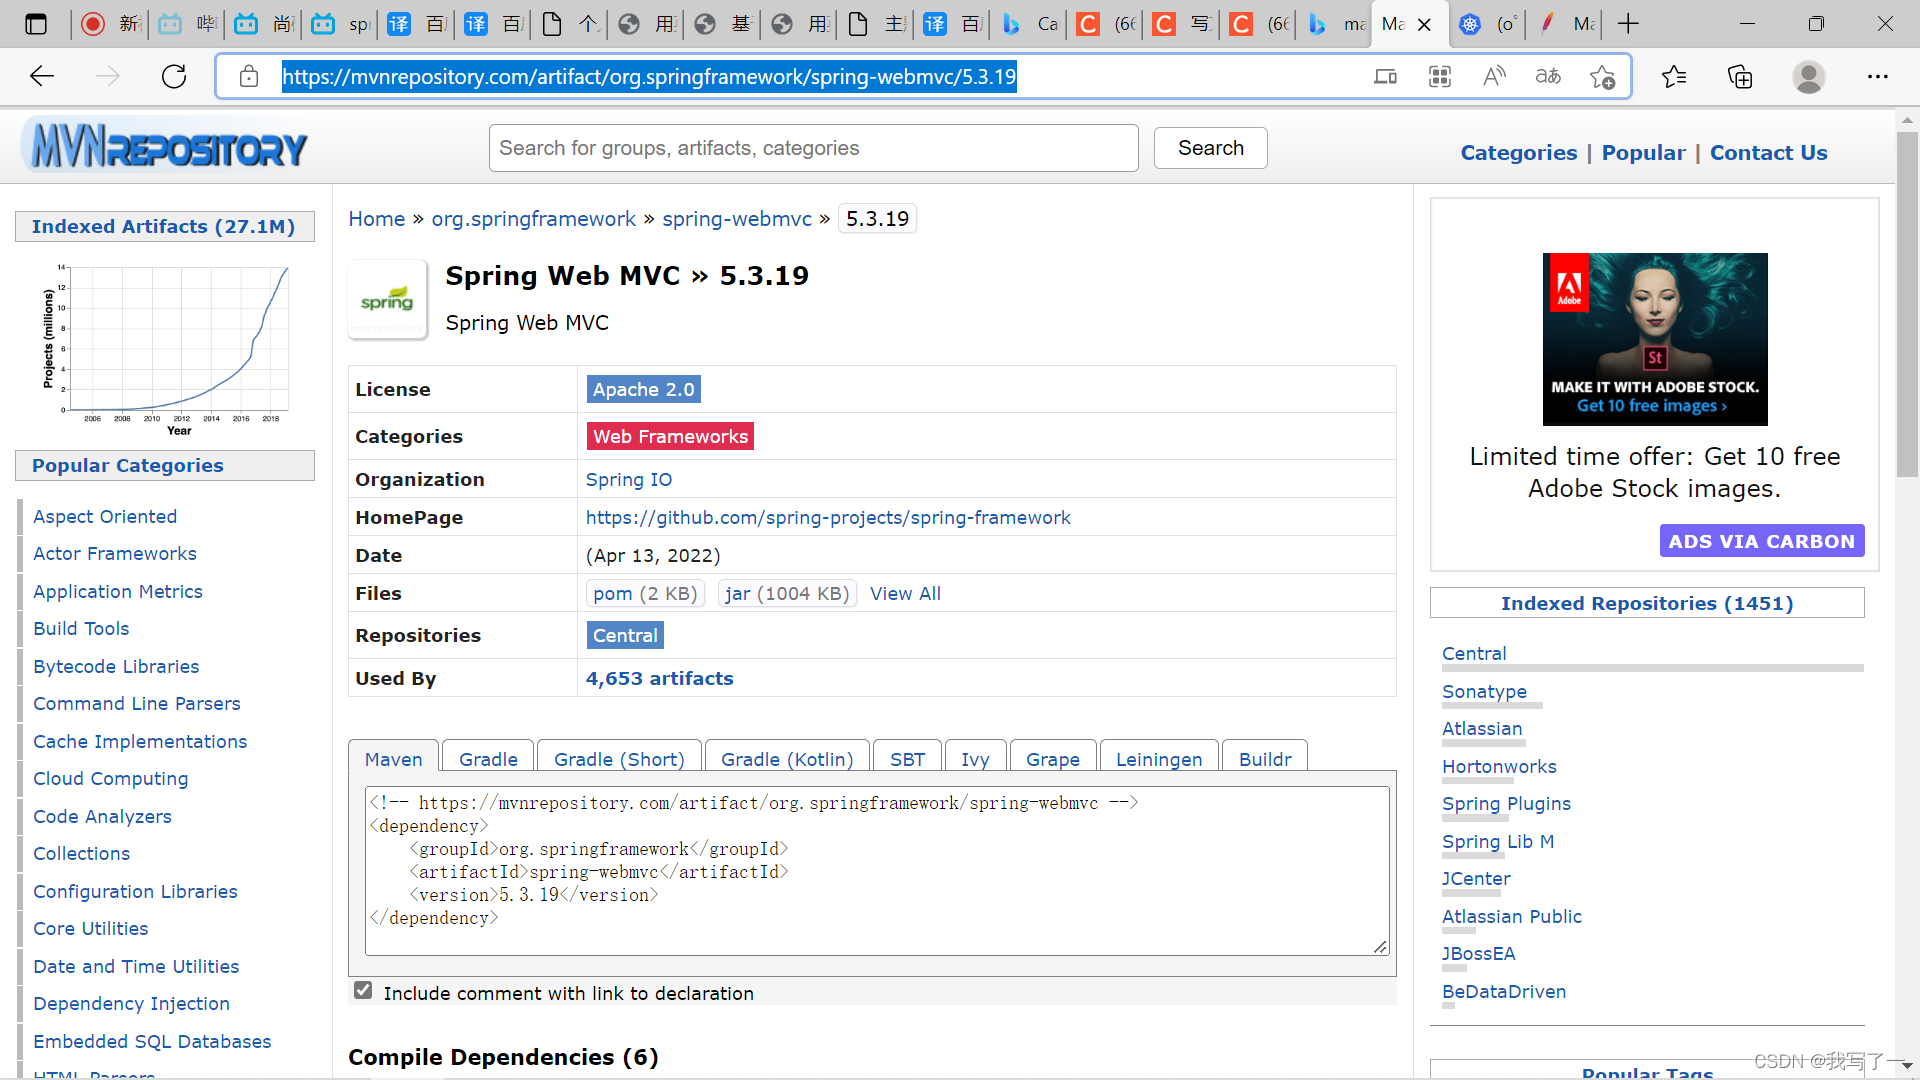The image size is (1920, 1080).
Task: Select the Gradle (Short) dependency tab
Action: 620,760
